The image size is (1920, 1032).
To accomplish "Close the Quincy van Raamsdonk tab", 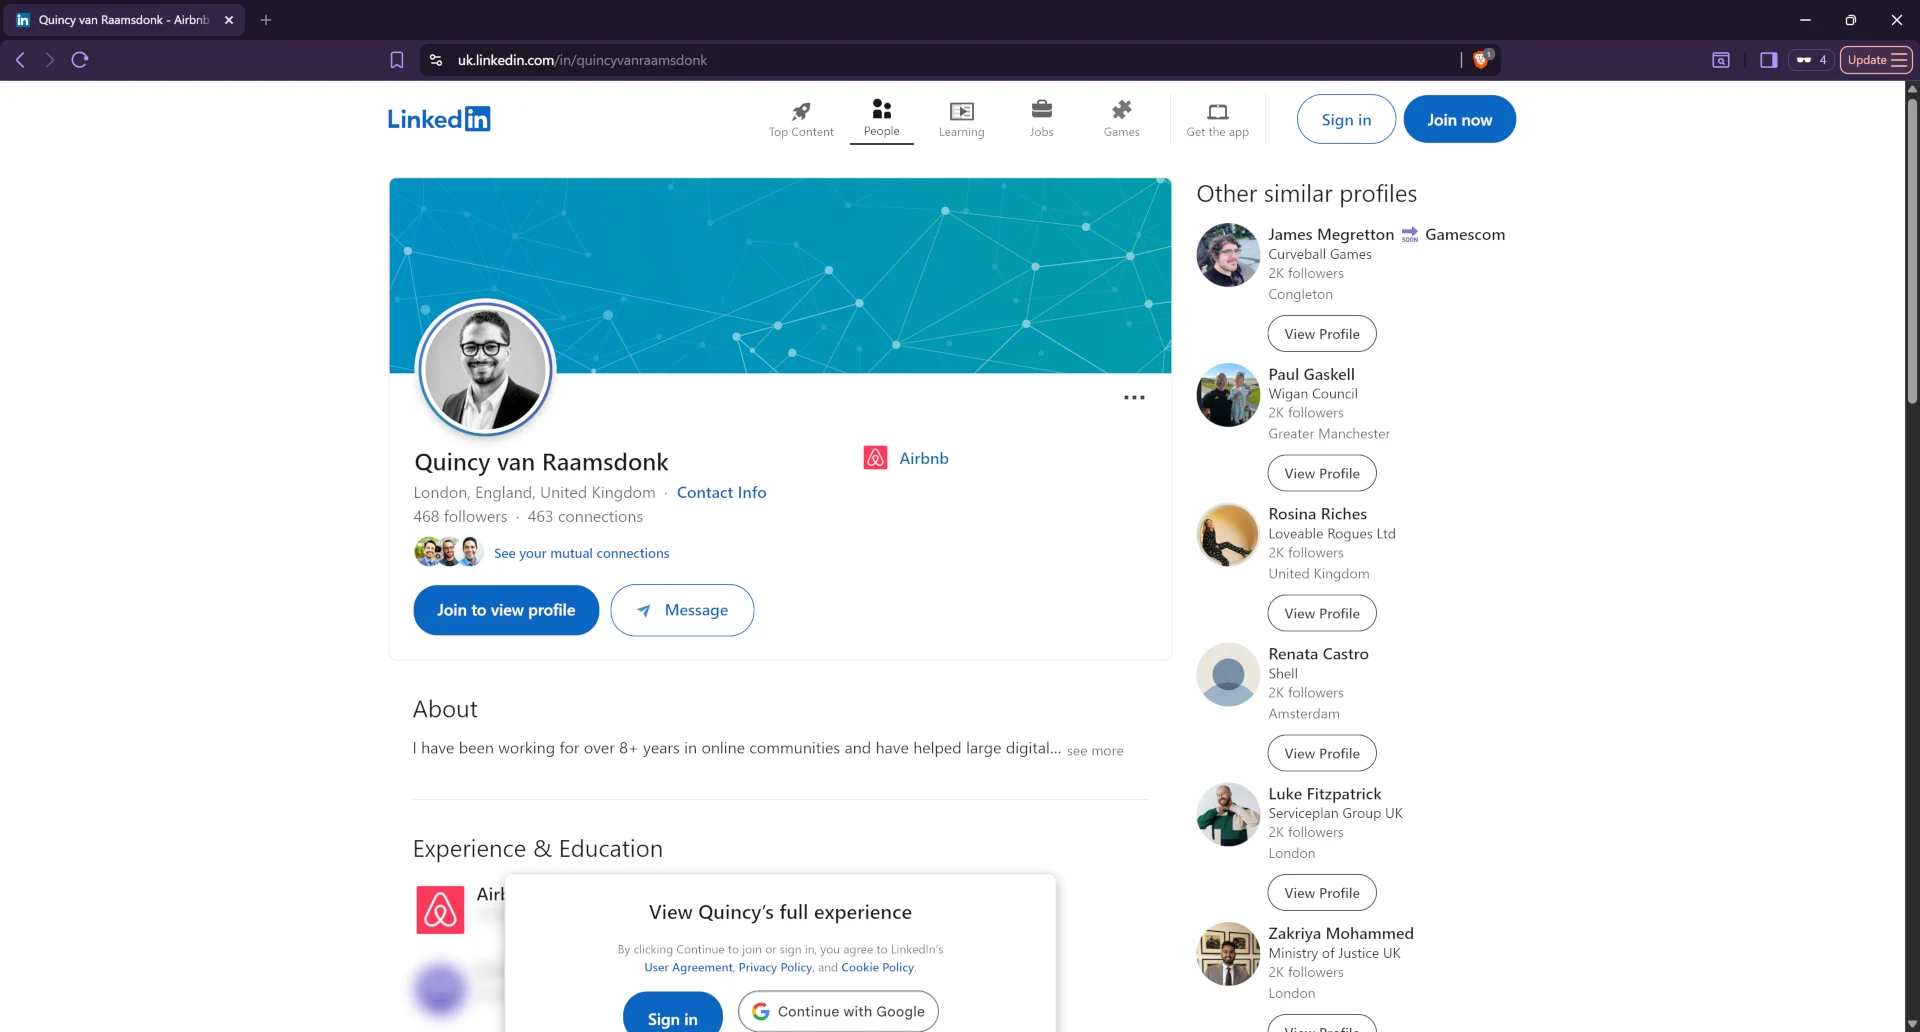I will tap(229, 20).
